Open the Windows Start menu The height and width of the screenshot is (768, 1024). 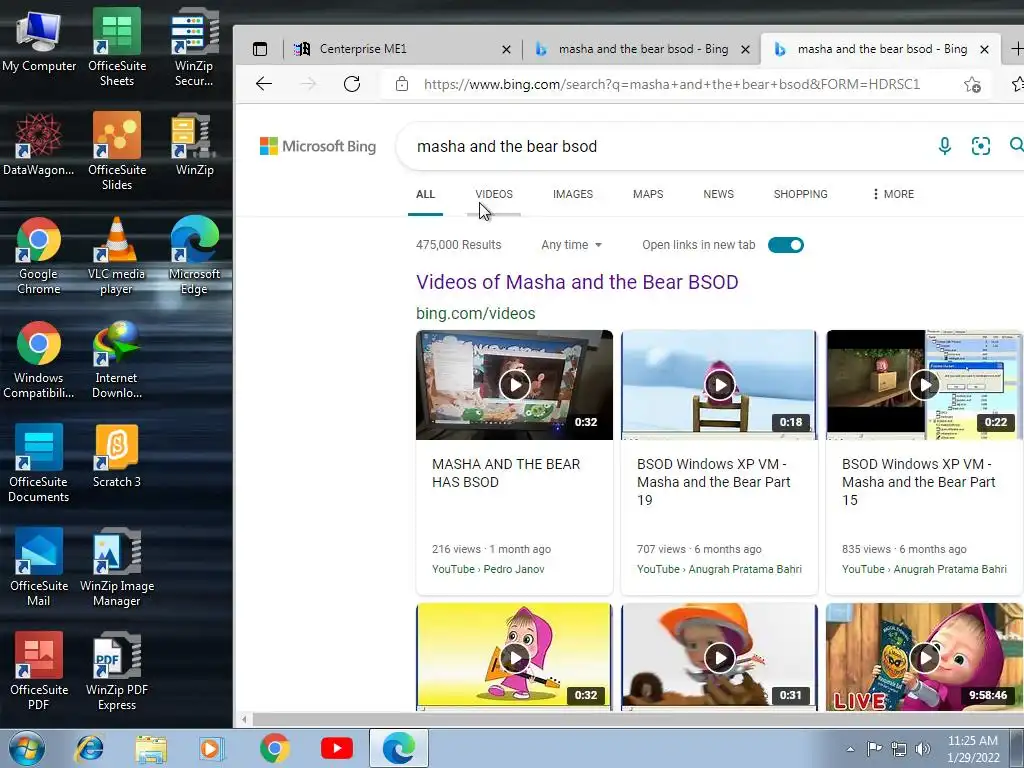27,748
